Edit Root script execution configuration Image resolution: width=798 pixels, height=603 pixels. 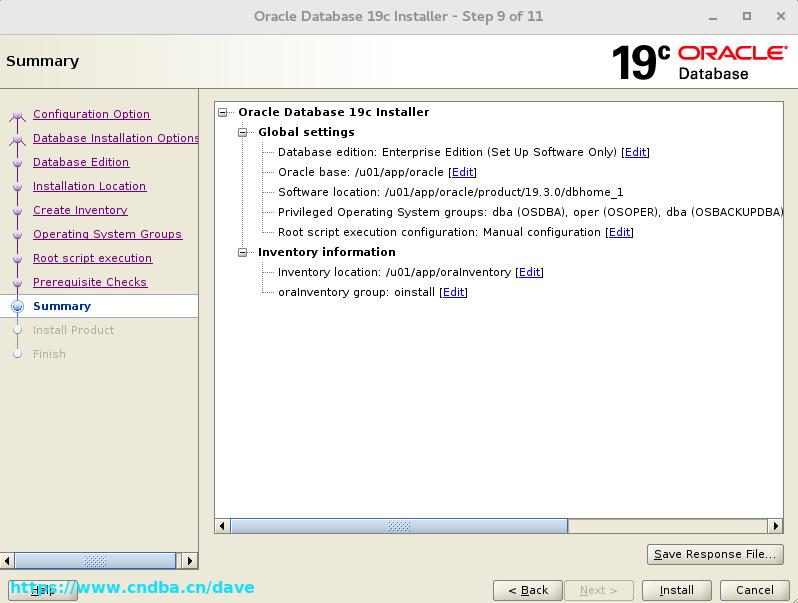(x=619, y=233)
